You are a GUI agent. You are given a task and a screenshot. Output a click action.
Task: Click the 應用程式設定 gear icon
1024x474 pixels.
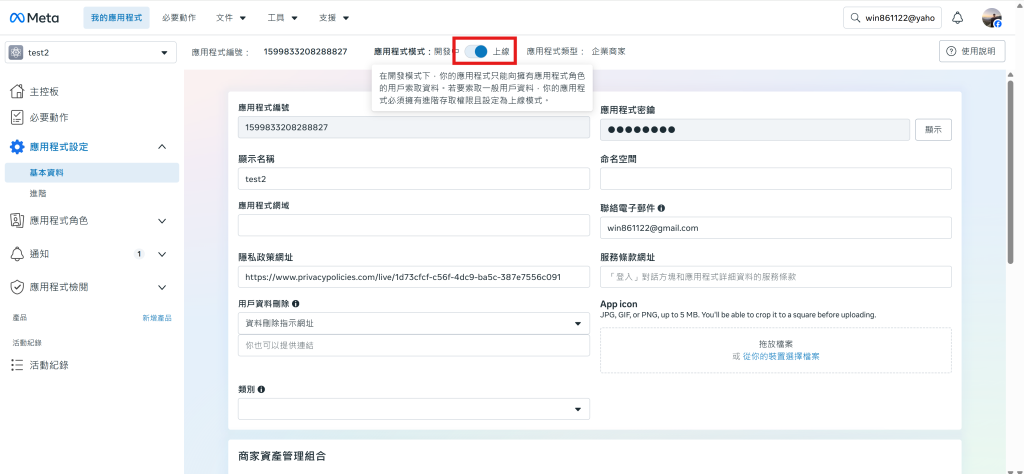17,147
